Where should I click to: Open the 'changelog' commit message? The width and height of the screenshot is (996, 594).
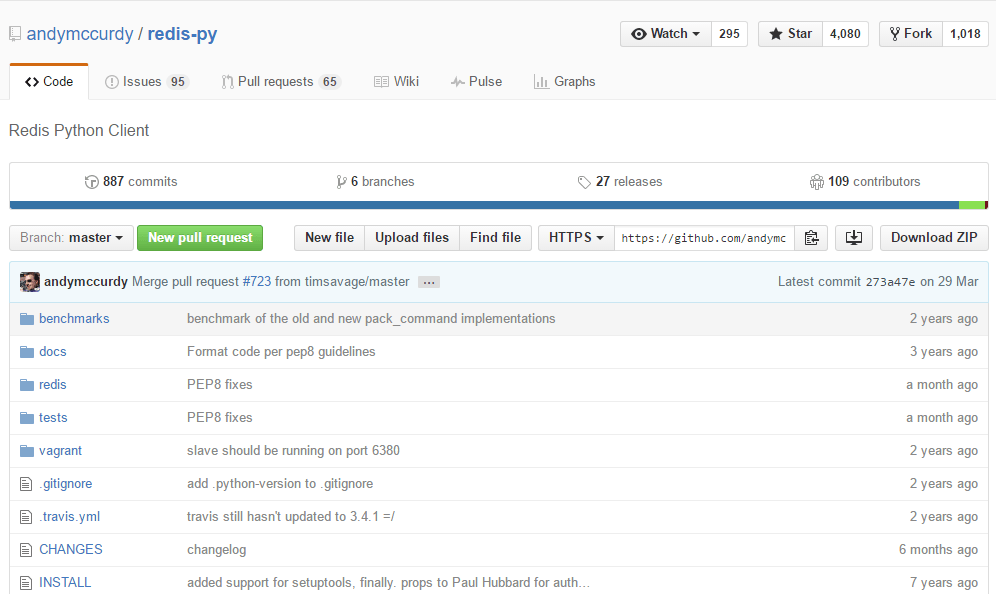click(217, 550)
